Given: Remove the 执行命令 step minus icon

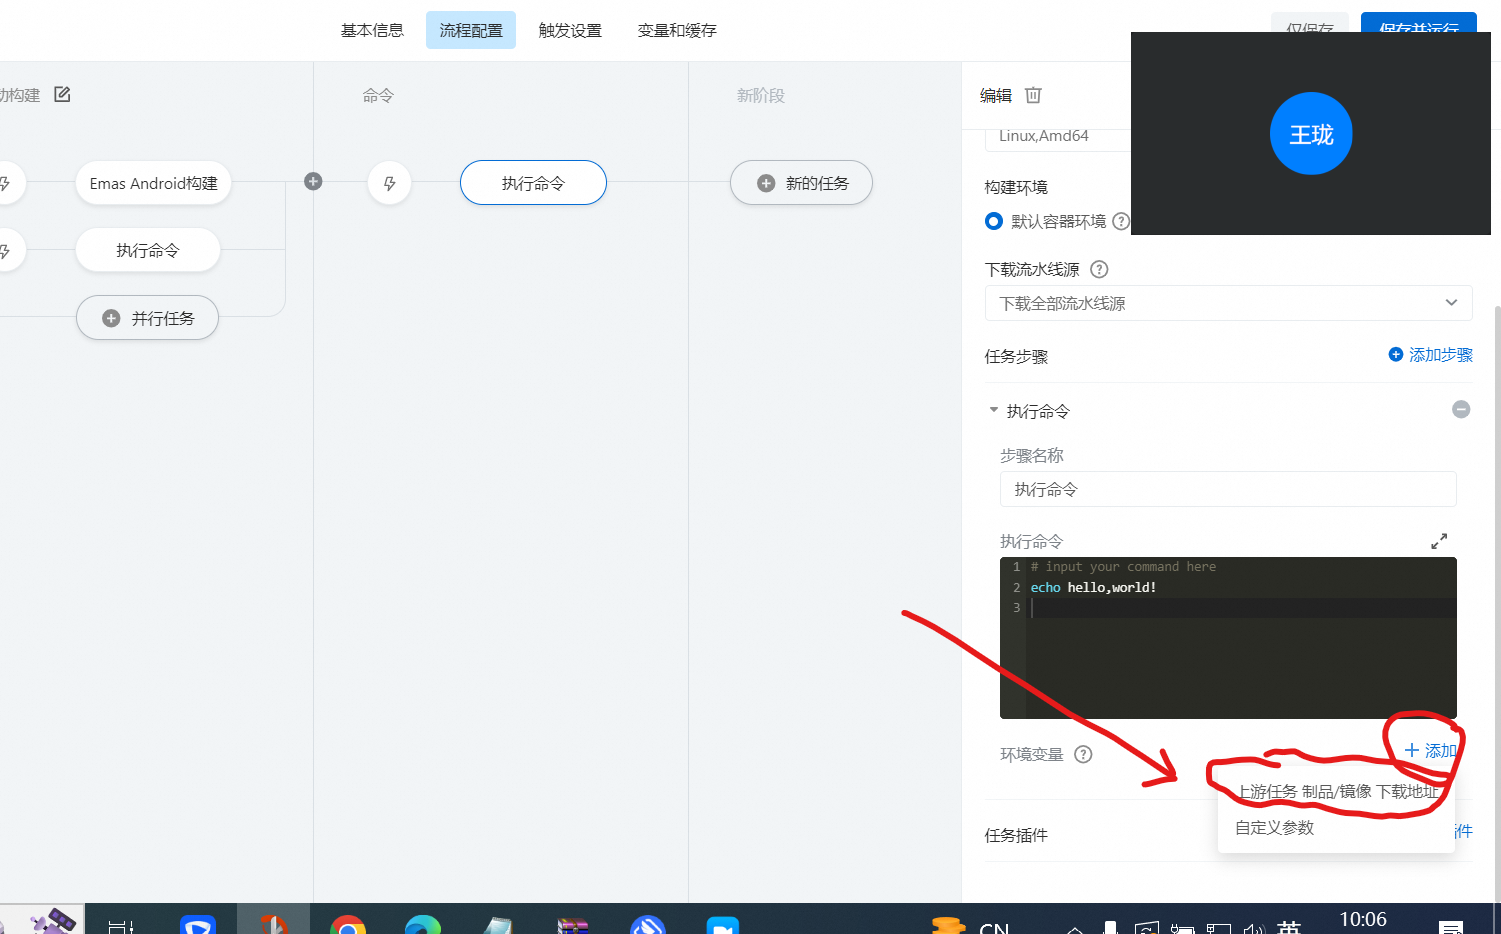Looking at the screenshot, I should tap(1461, 409).
